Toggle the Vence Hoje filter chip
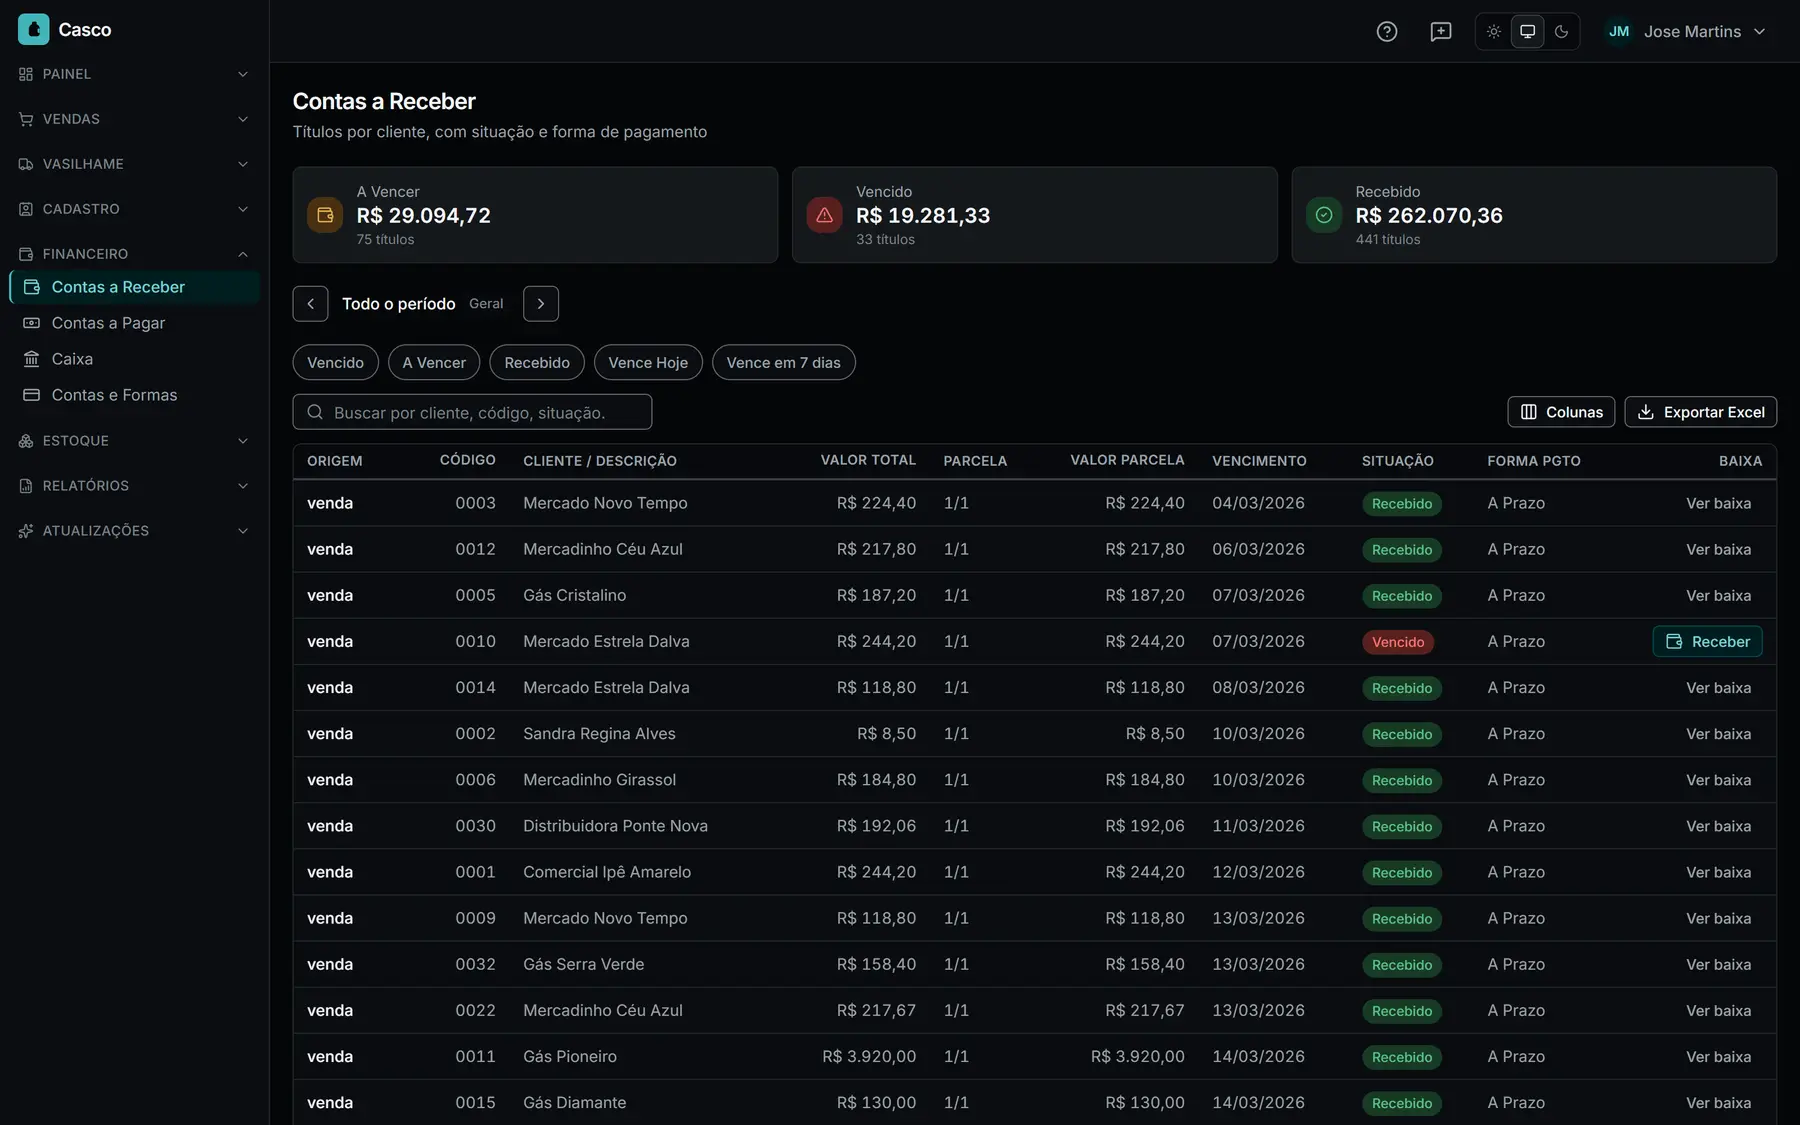This screenshot has height=1125, width=1800. [648, 363]
